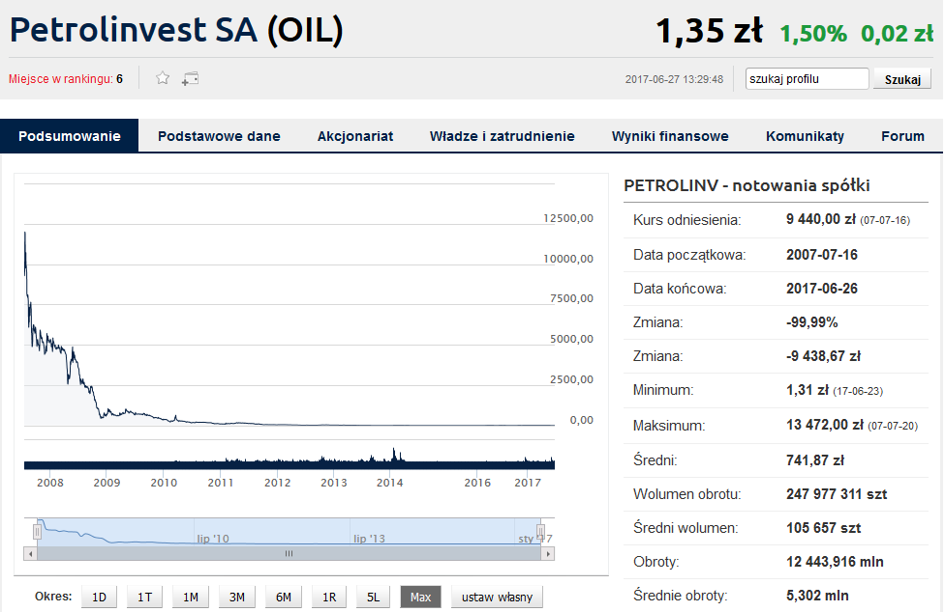945x612 pixels.
Task: Click the 5000,00 price axis label
Action: click(572, 339)
